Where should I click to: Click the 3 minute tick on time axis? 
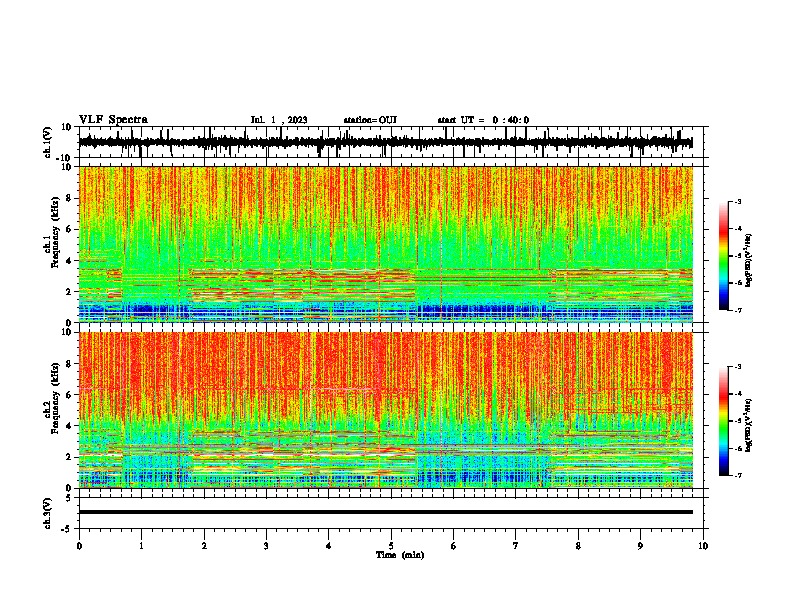pos(266,546)
